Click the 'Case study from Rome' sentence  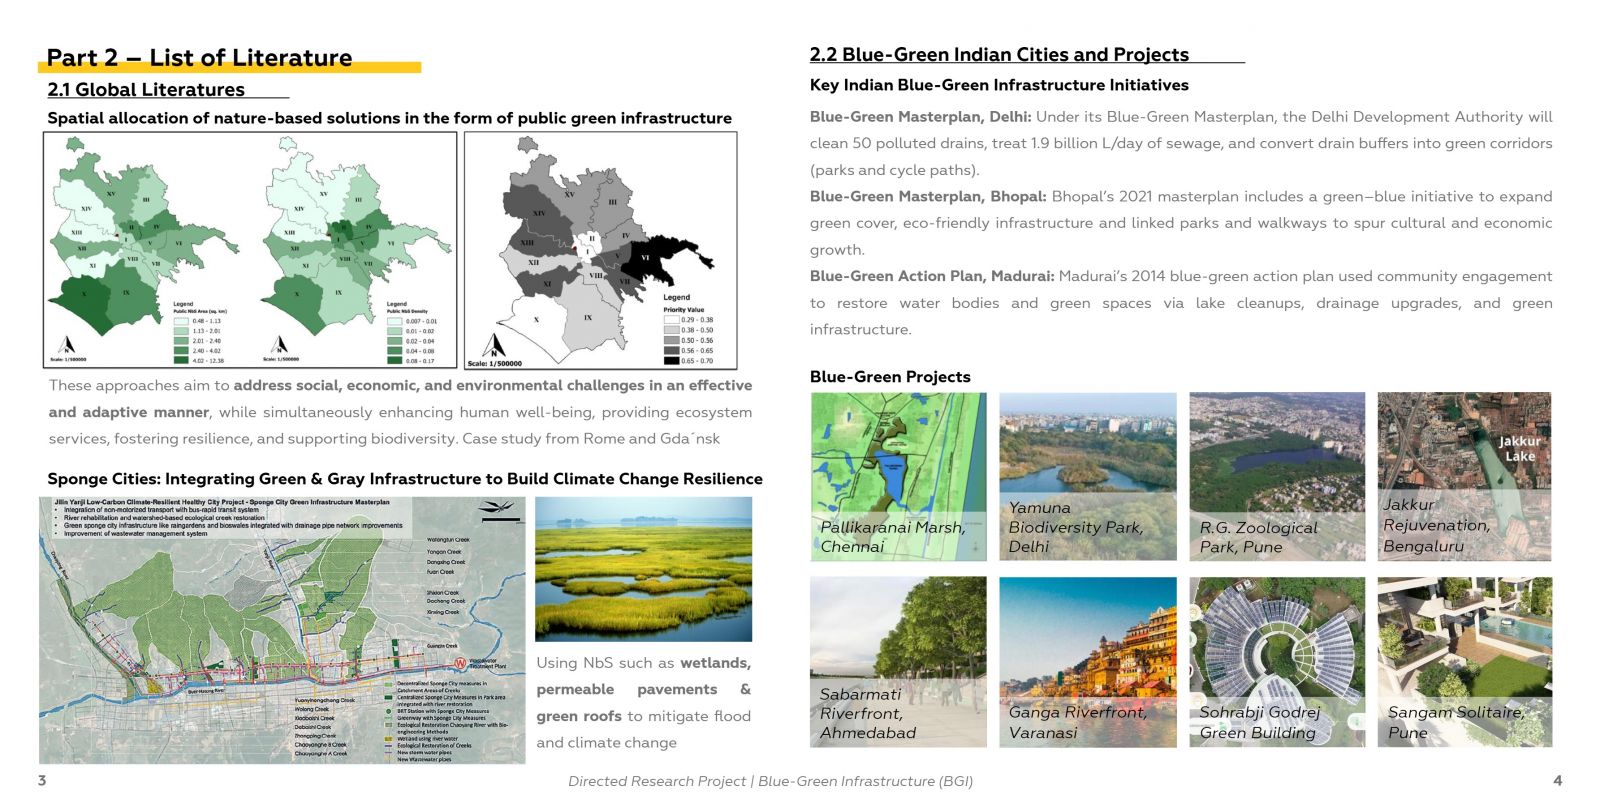click(x=592, y=439)
